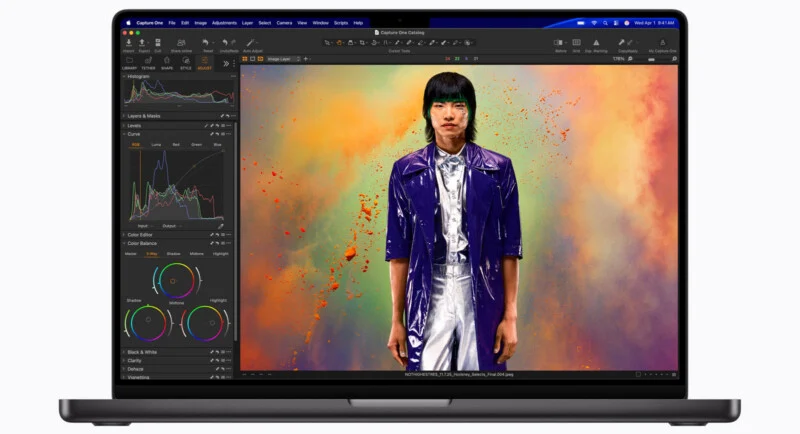Expand the Dehaze panel
800x434 pixels.
[124, 369]
